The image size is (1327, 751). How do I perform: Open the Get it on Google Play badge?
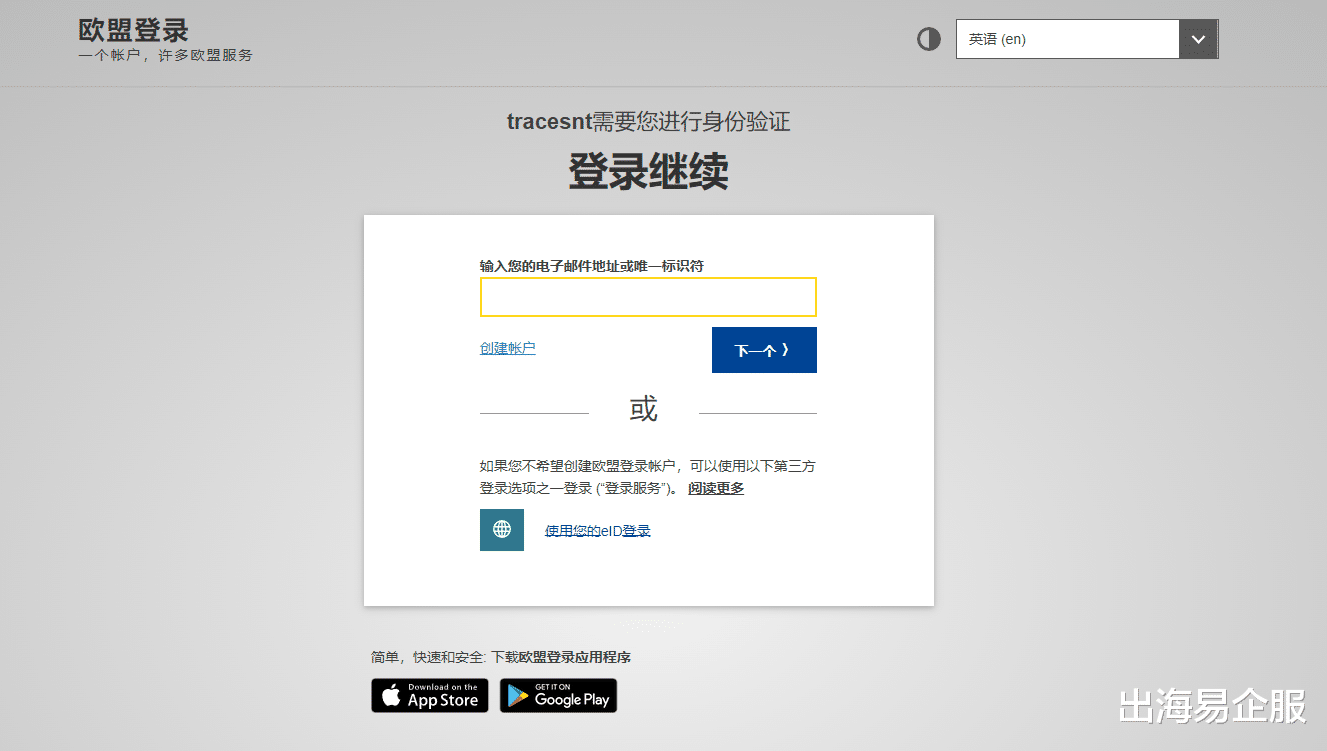tap(558, 695)
